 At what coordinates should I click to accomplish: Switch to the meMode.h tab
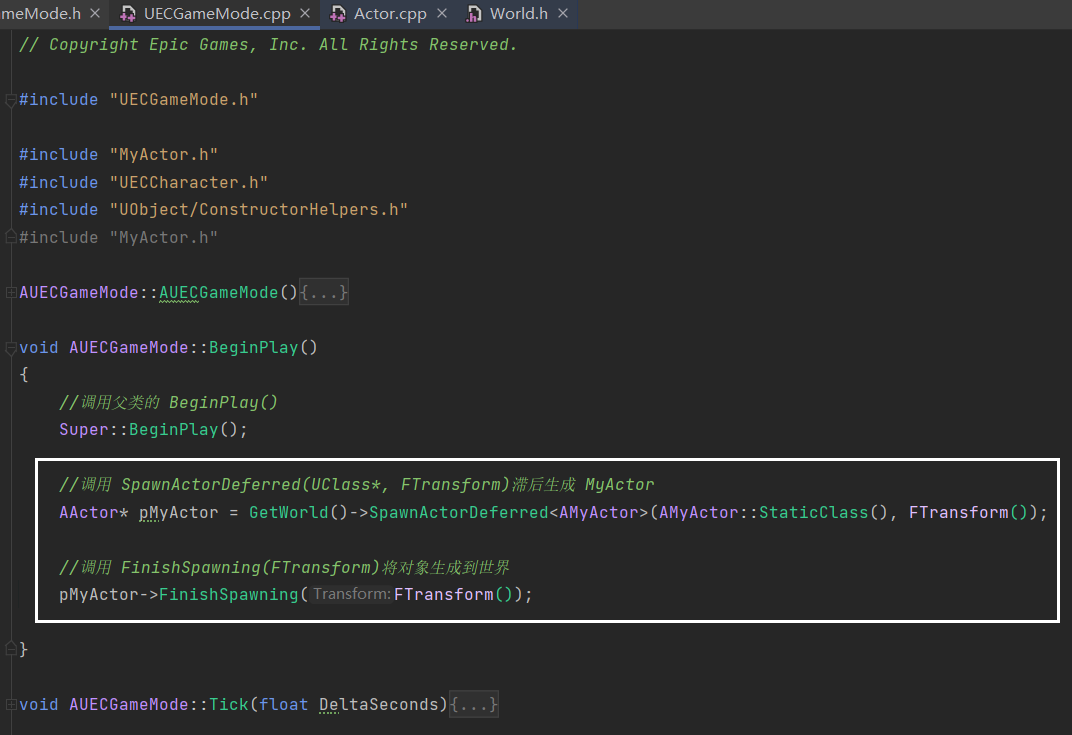click(x=41, y=14)
